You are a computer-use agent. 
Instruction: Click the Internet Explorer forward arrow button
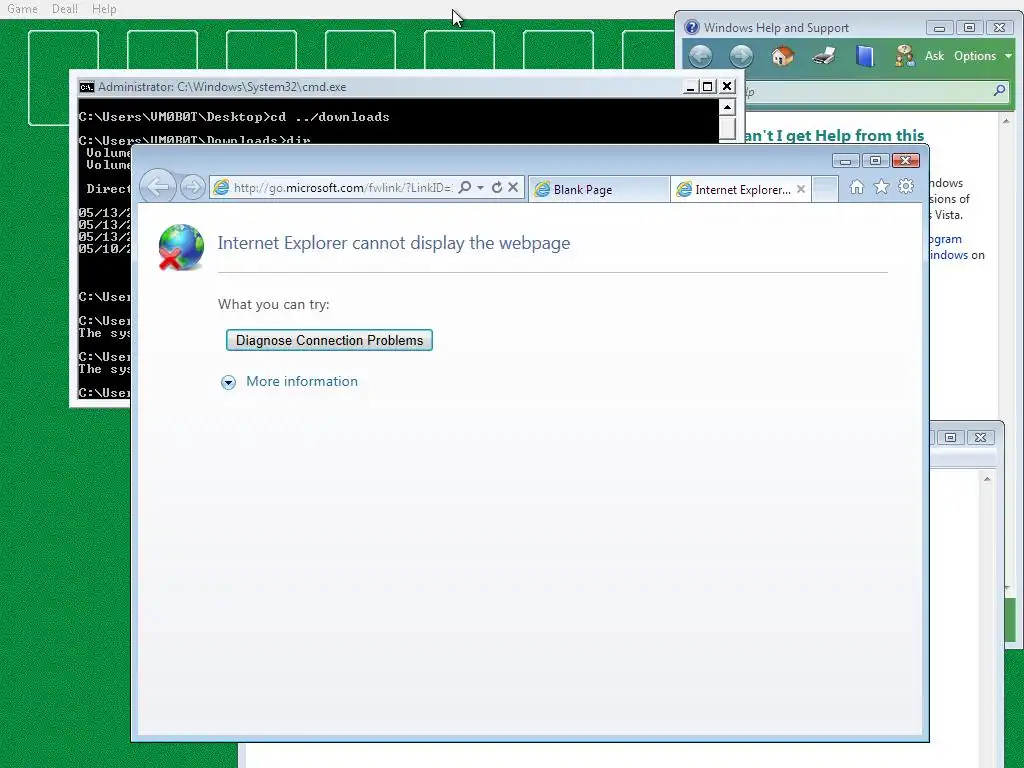click(193, 187)
